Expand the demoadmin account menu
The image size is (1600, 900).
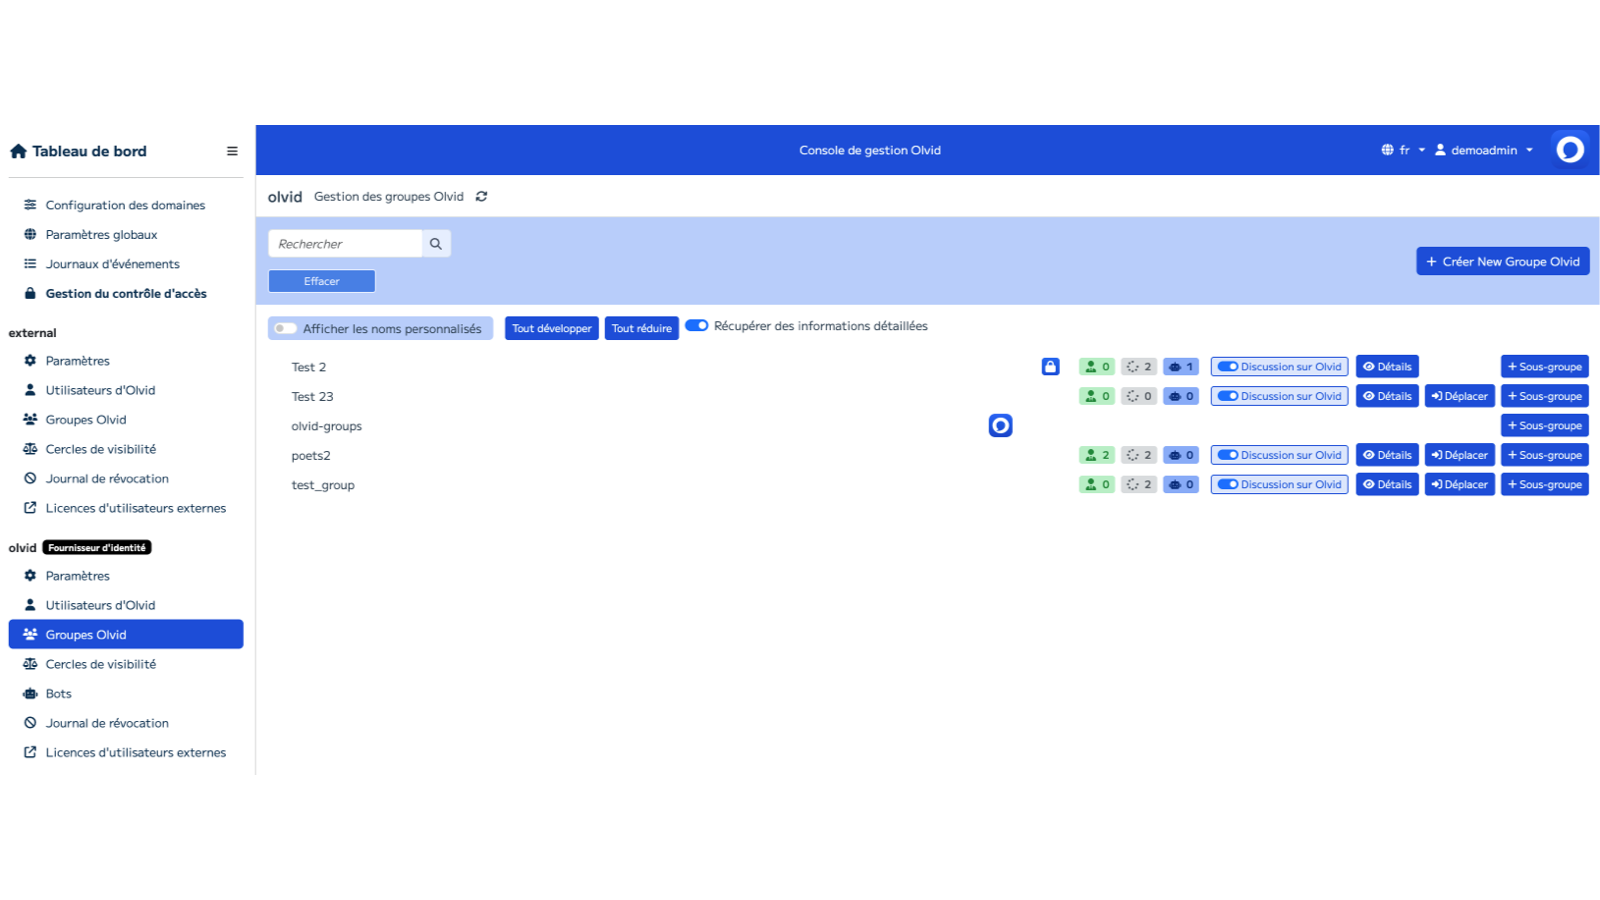pyautogui.click(x=1484, y=149)
